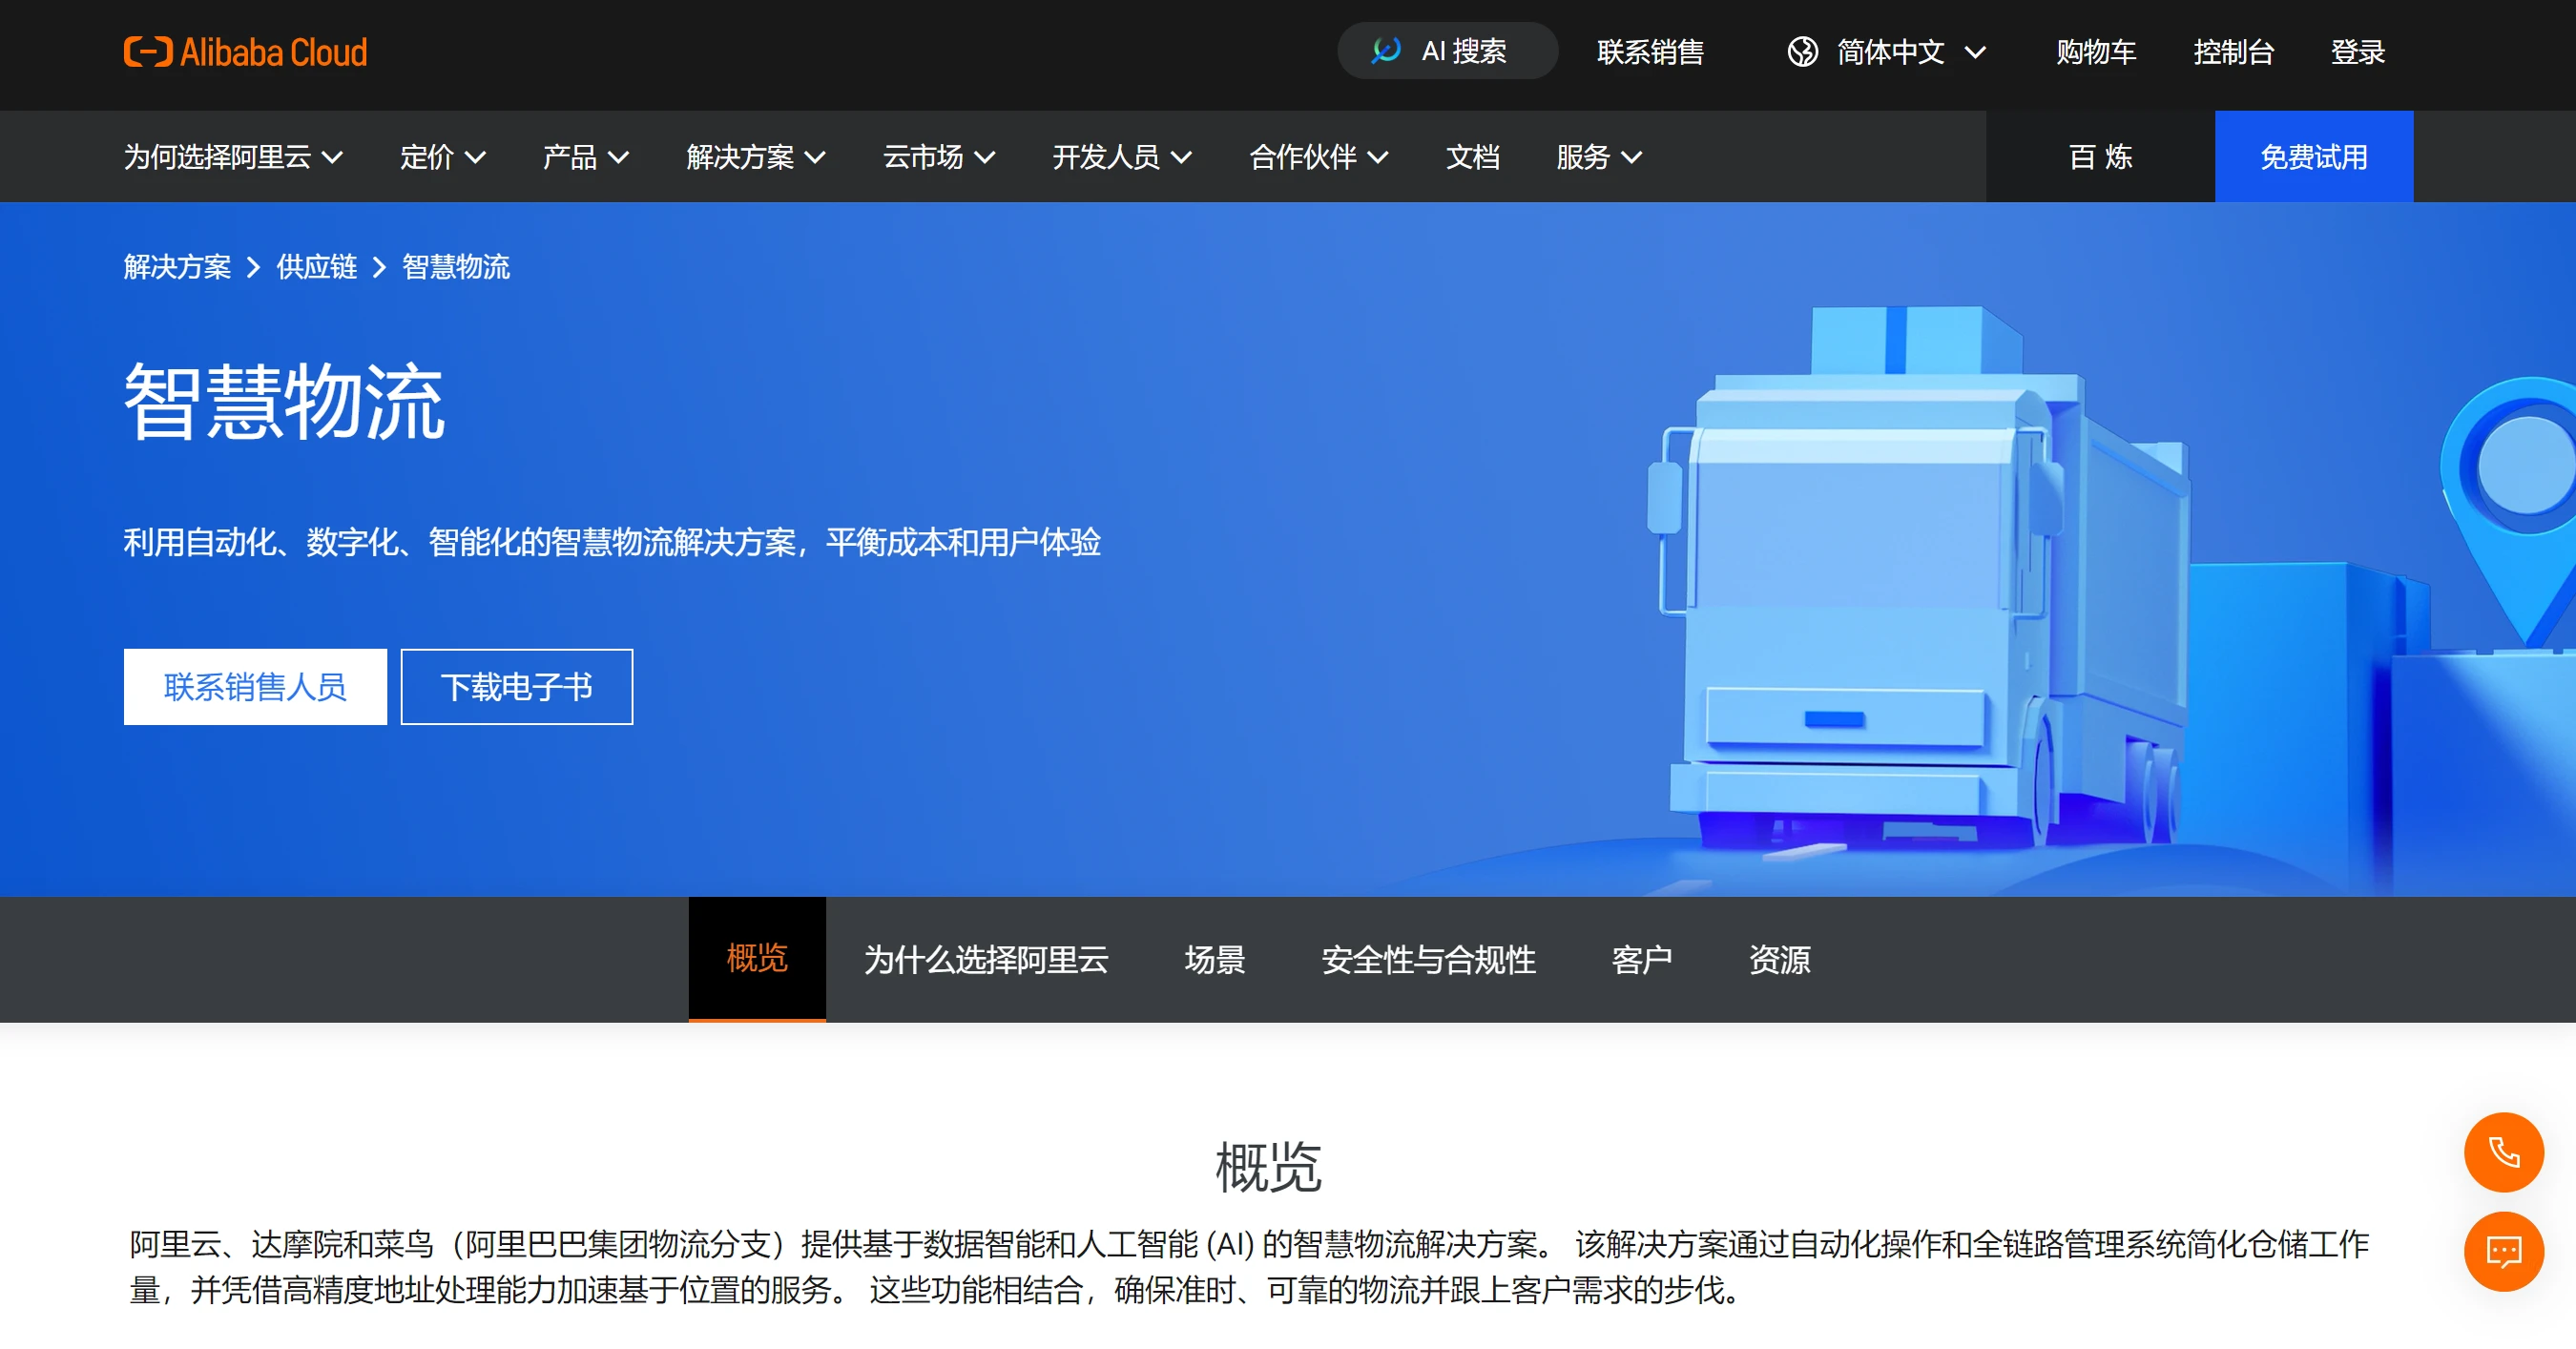This screenshot has width=2576, height=1349.
Task: Switch to the 客户 tab
Action: [1641, 959]
